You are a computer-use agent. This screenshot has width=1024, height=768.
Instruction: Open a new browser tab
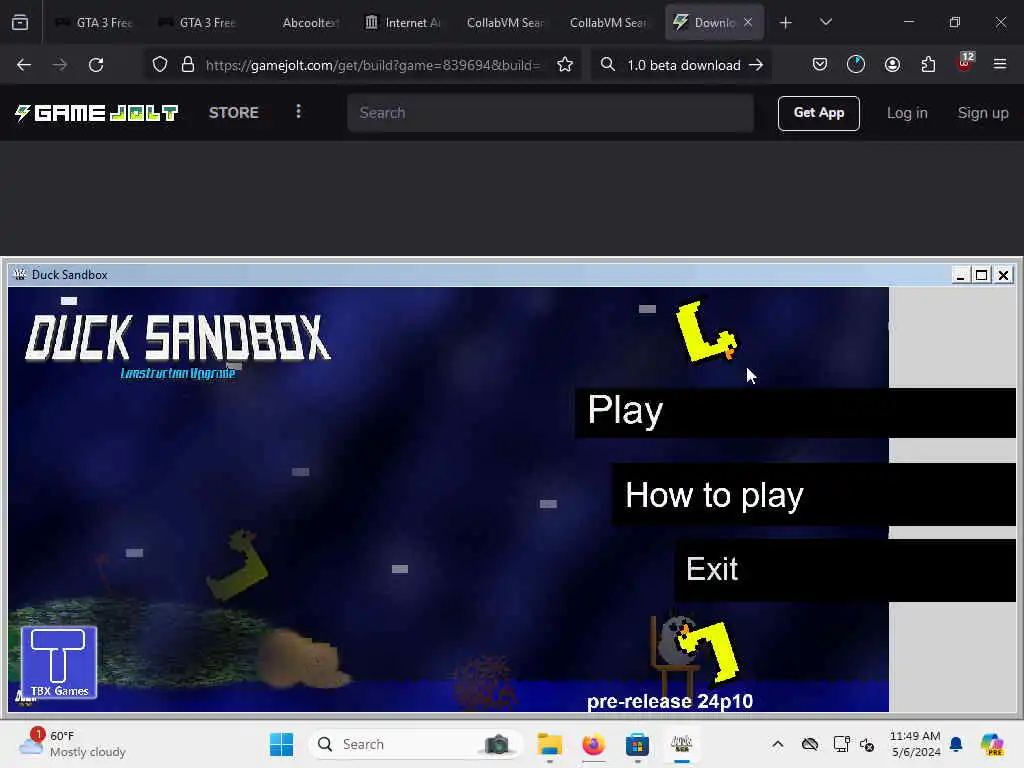tap(786, 23)
